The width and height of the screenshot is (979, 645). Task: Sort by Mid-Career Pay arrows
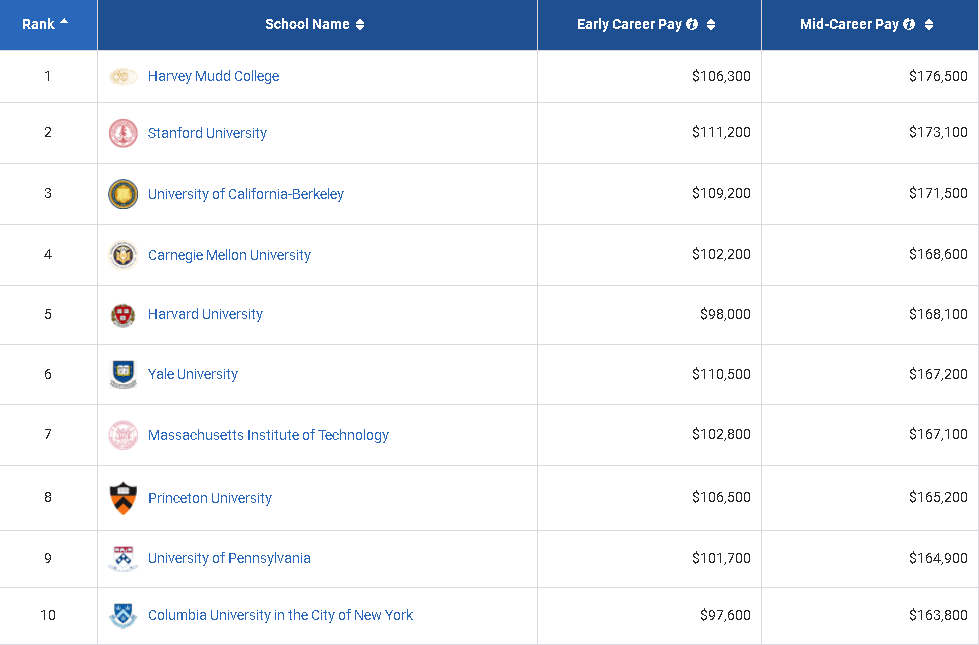pyautogui.click(x=929, y=24)
